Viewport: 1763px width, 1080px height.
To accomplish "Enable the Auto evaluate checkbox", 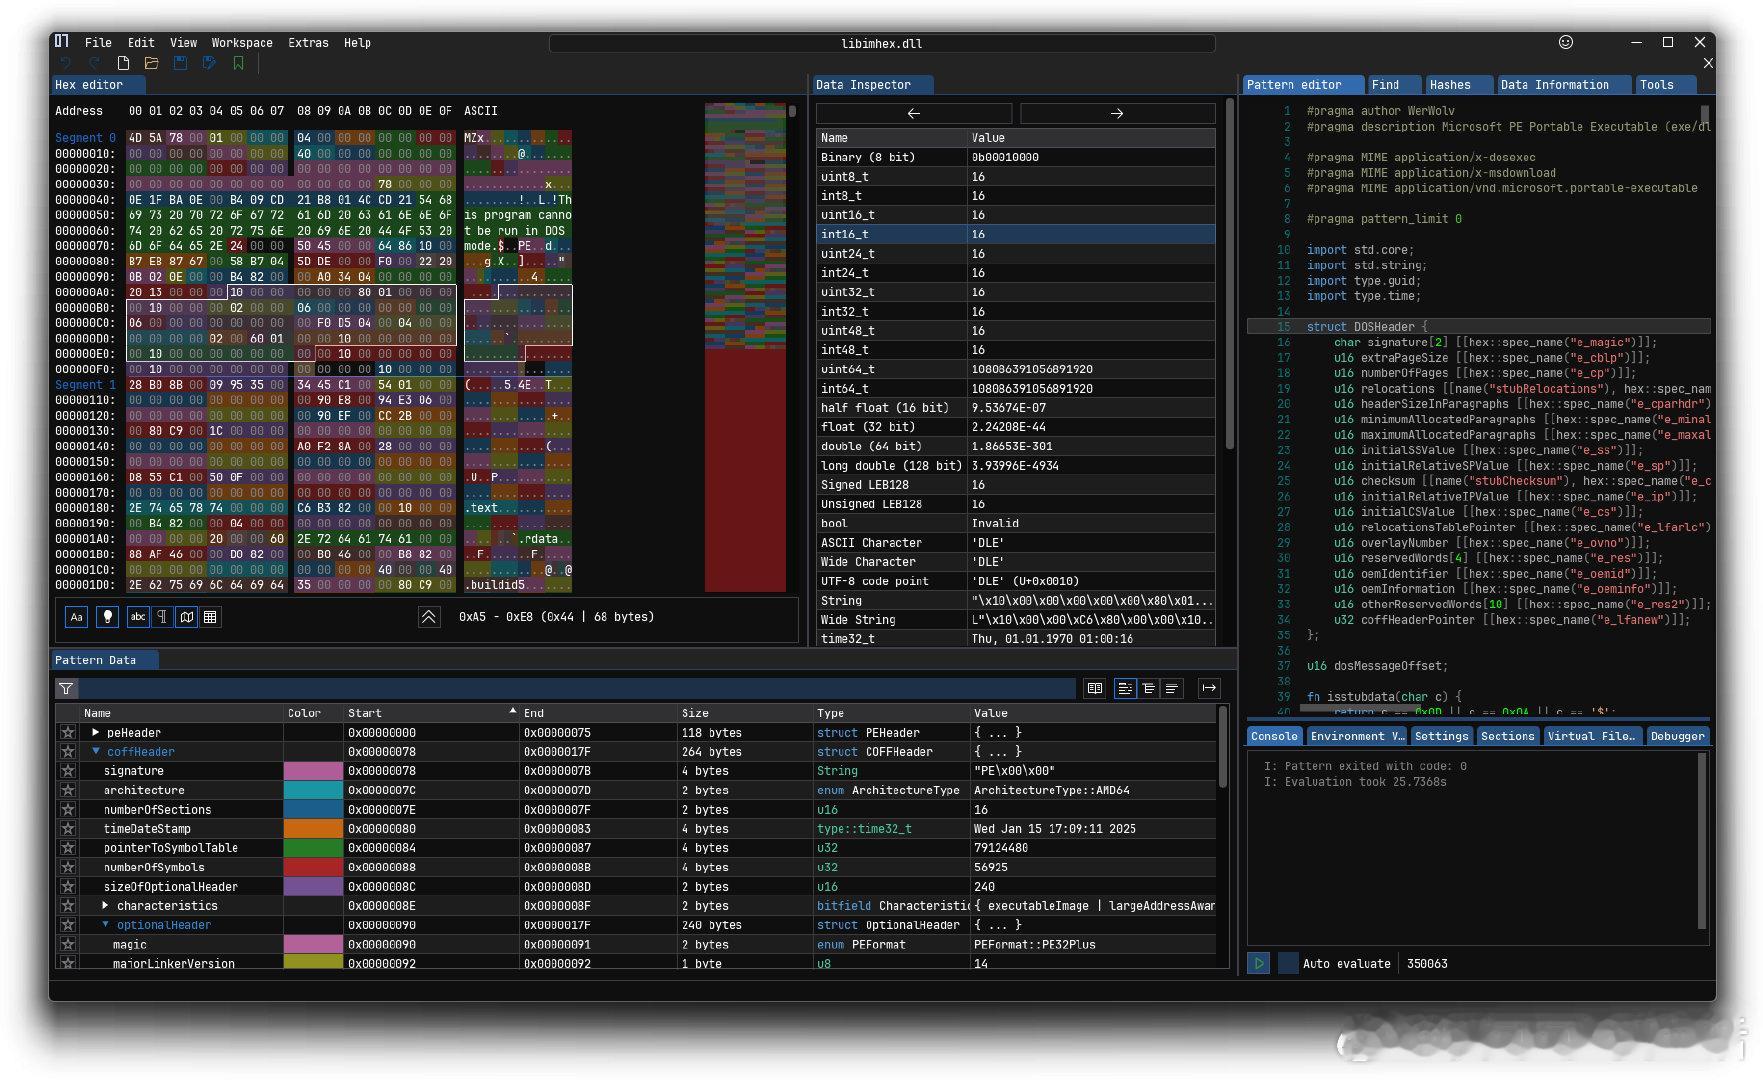I will (1288, 963).
